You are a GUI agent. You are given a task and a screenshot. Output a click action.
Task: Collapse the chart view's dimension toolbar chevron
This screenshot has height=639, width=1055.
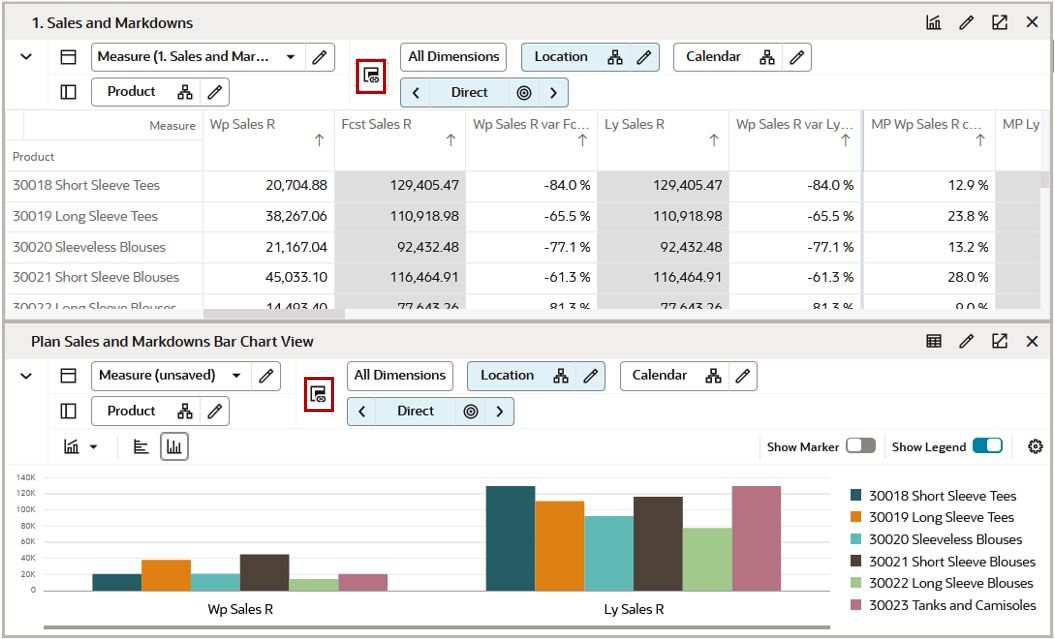point(26,375)
